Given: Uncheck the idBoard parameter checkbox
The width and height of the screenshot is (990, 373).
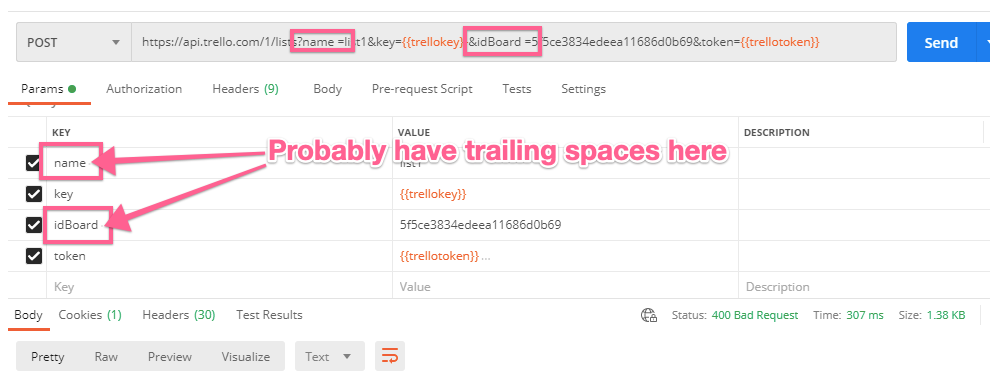Looking at the screenshot, I should pos(33,225).
